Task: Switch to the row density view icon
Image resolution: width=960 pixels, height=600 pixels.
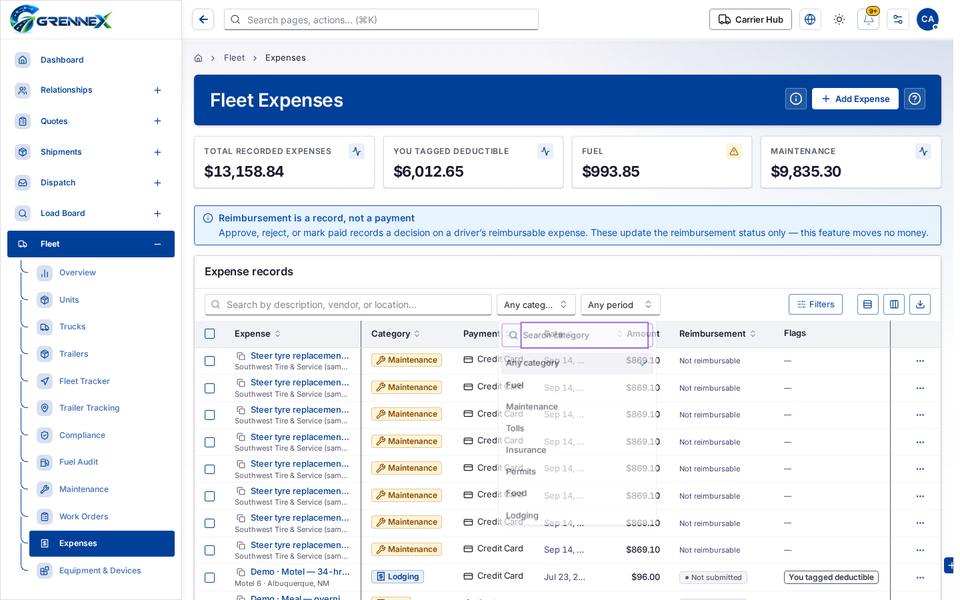Action: tap(868, 304)
